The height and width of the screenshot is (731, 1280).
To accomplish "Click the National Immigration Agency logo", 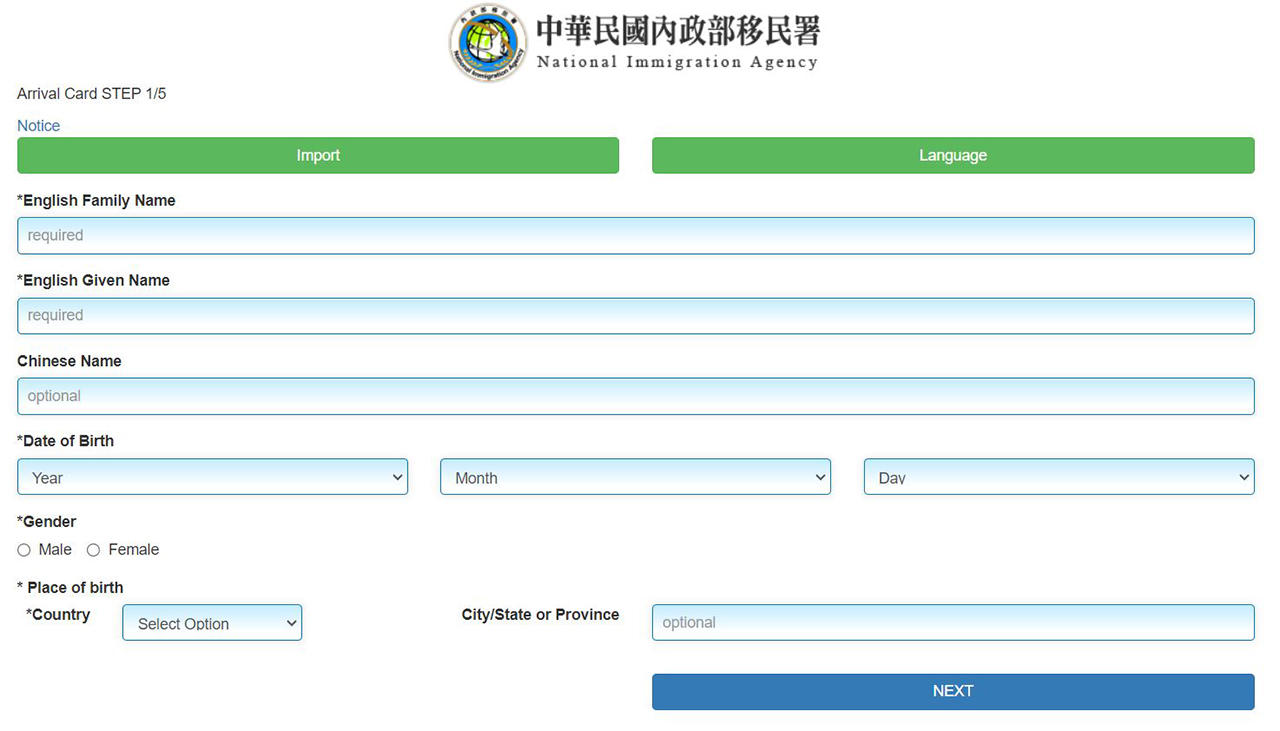I will coord(488,43).
